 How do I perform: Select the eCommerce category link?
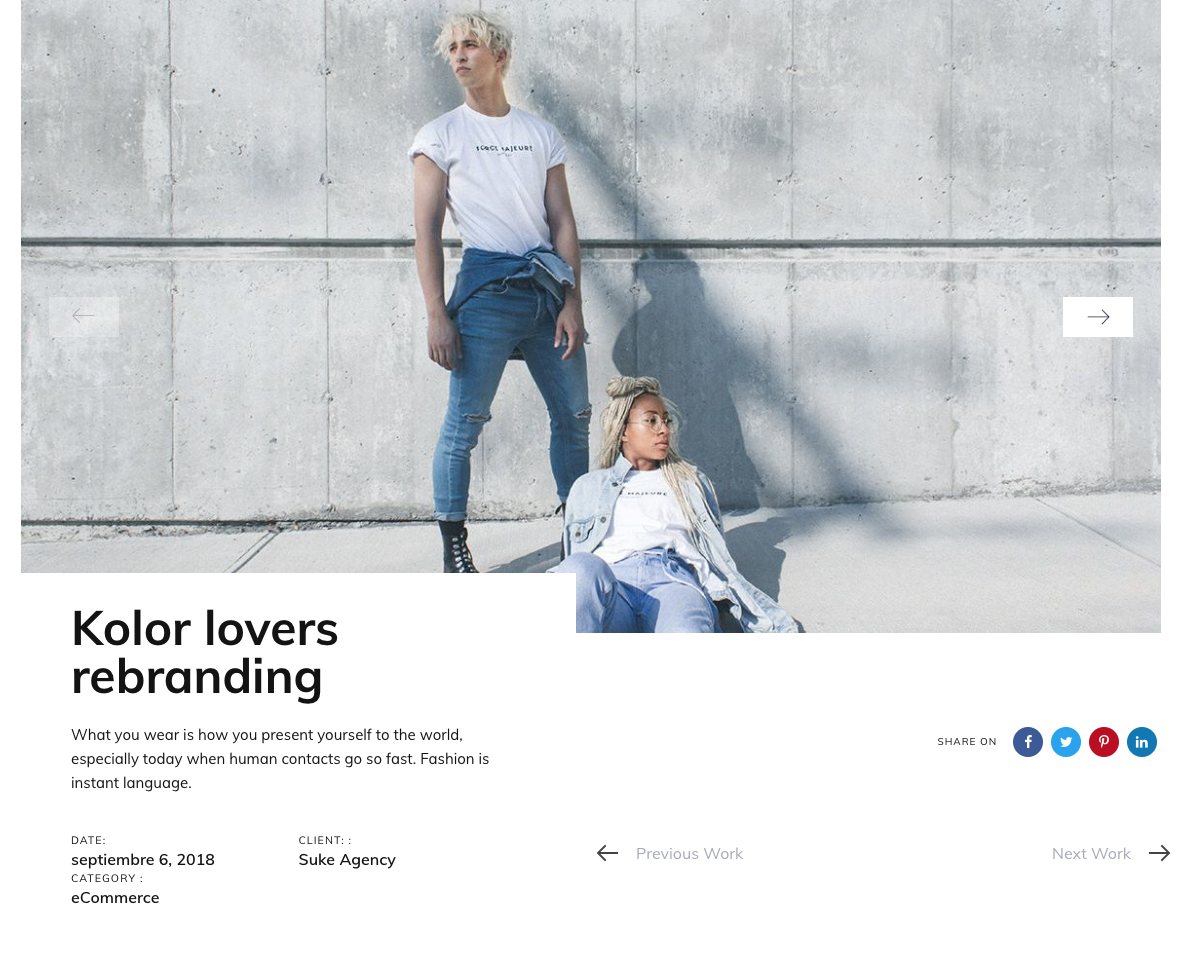115,897
